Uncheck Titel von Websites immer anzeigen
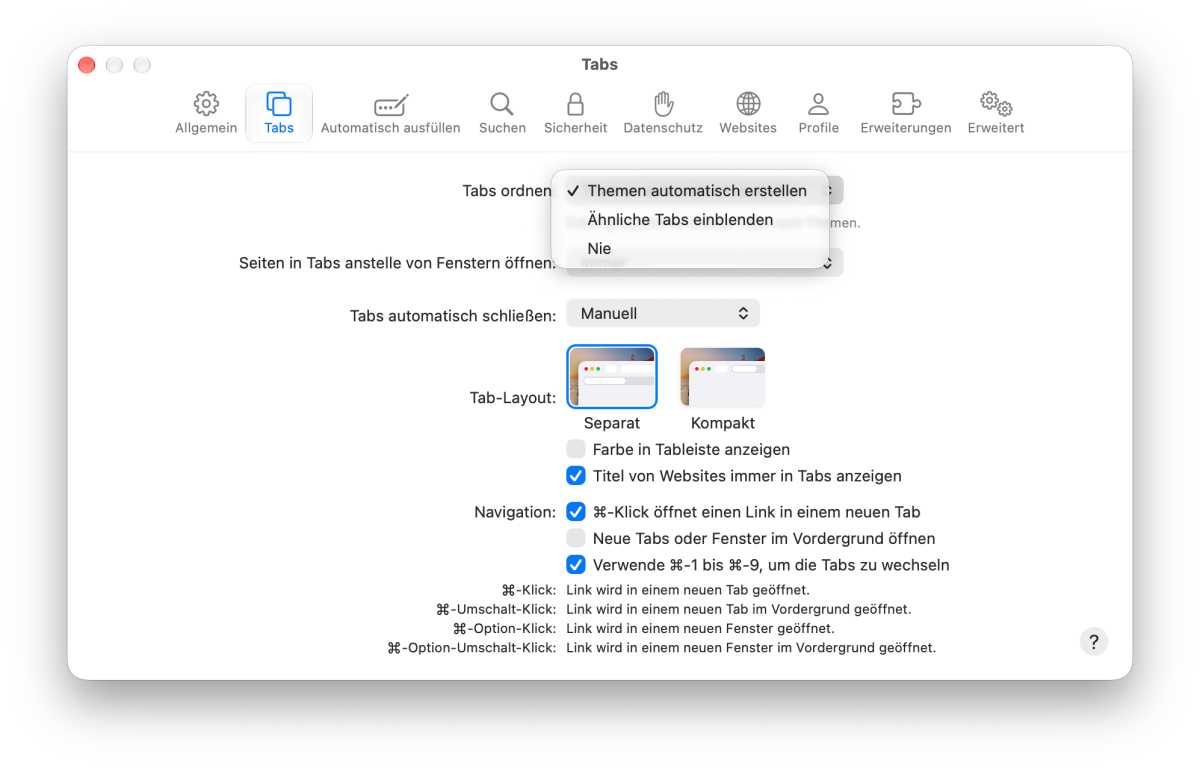 pyautogui.click(x=576, y=476)
